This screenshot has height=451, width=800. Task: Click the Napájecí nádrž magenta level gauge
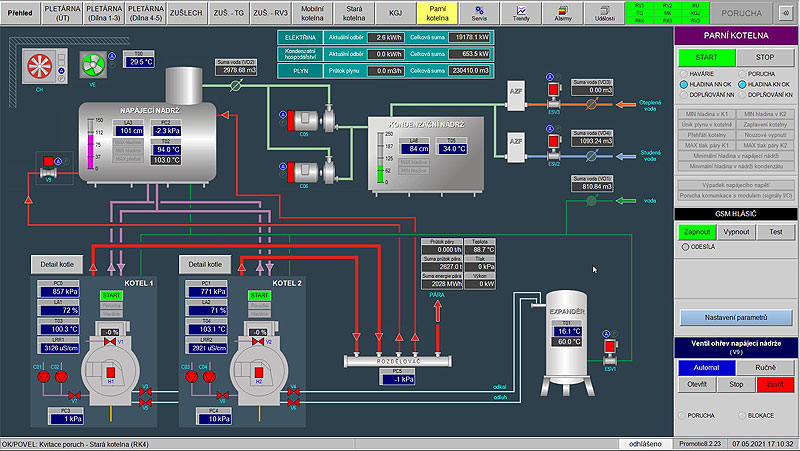pyautogui.click(x=90, y=144)
